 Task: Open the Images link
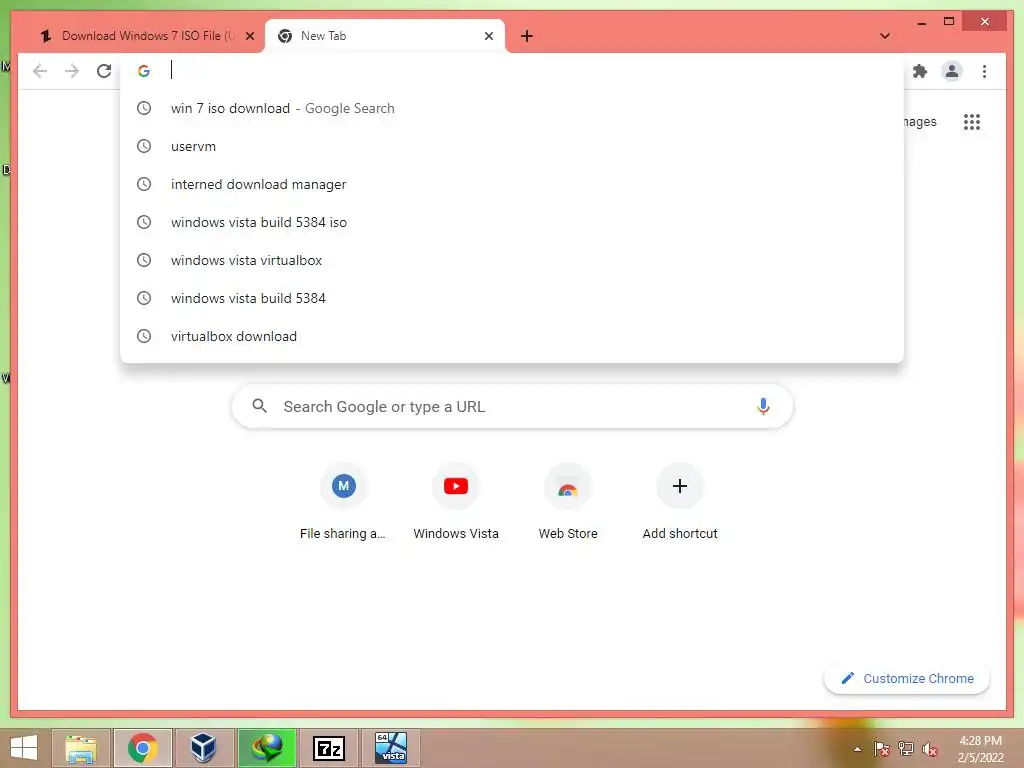tap(920, 121)
